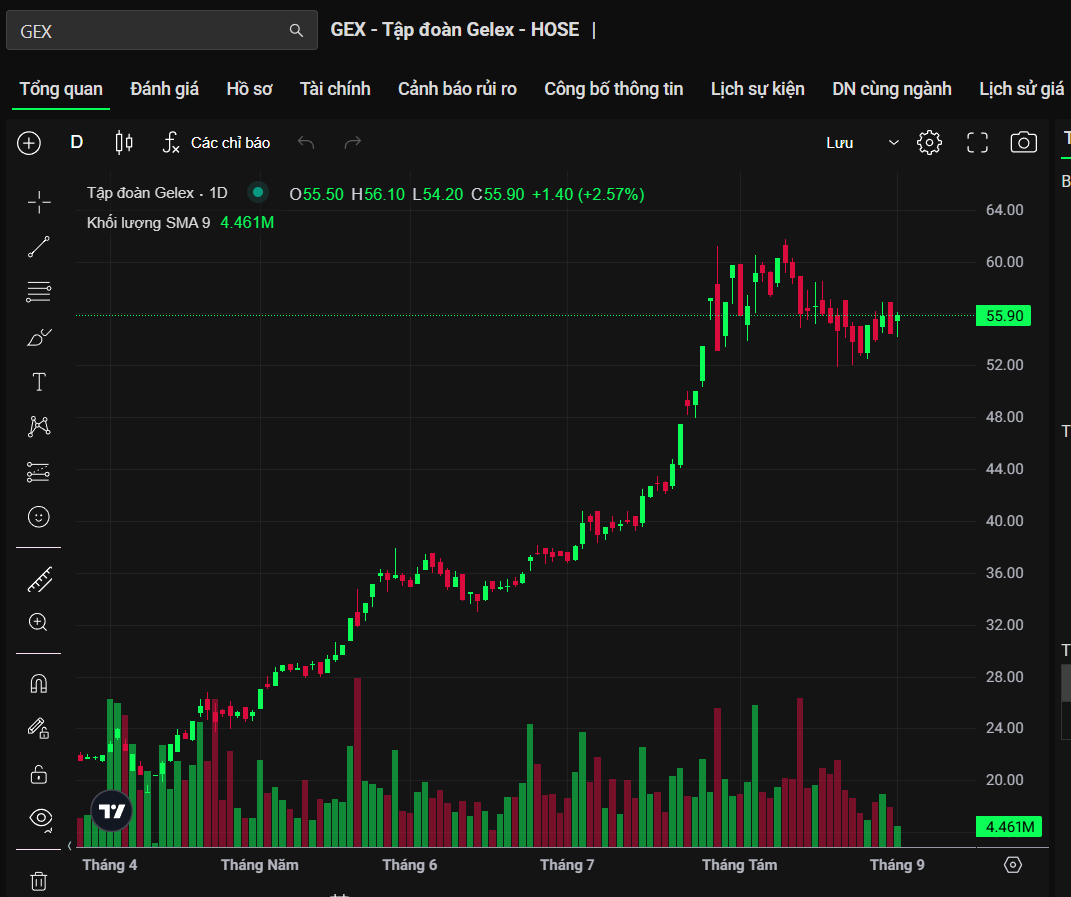Click the Tháng 9 time axis label

pyautogui.click(x=897, y=866)
